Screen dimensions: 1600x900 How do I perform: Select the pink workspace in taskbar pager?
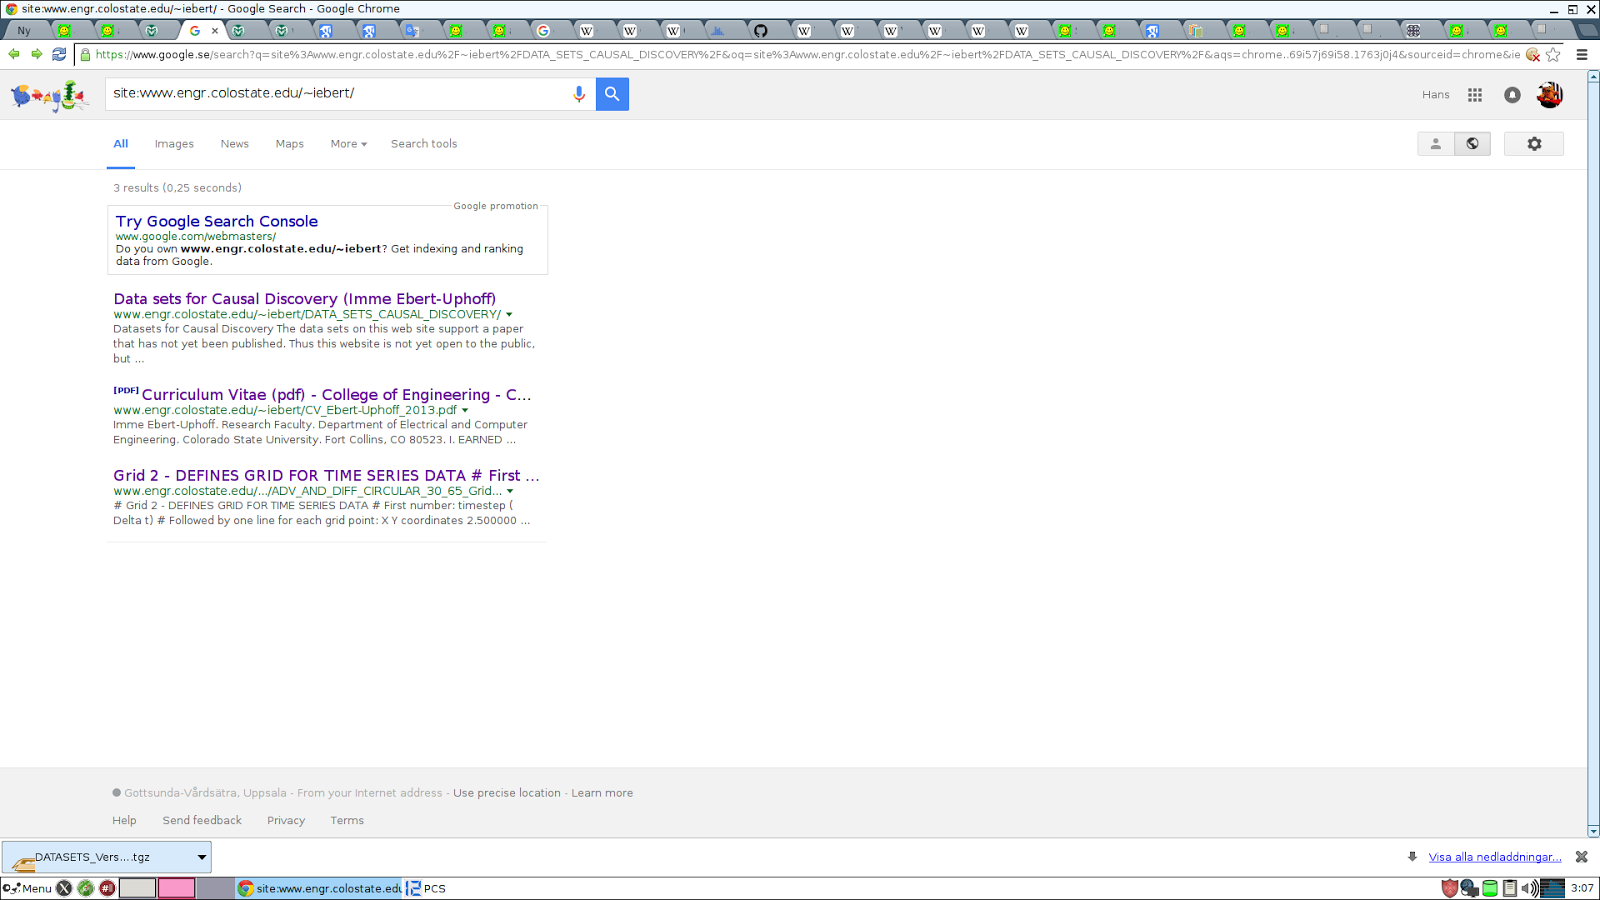tap(177, 888)
